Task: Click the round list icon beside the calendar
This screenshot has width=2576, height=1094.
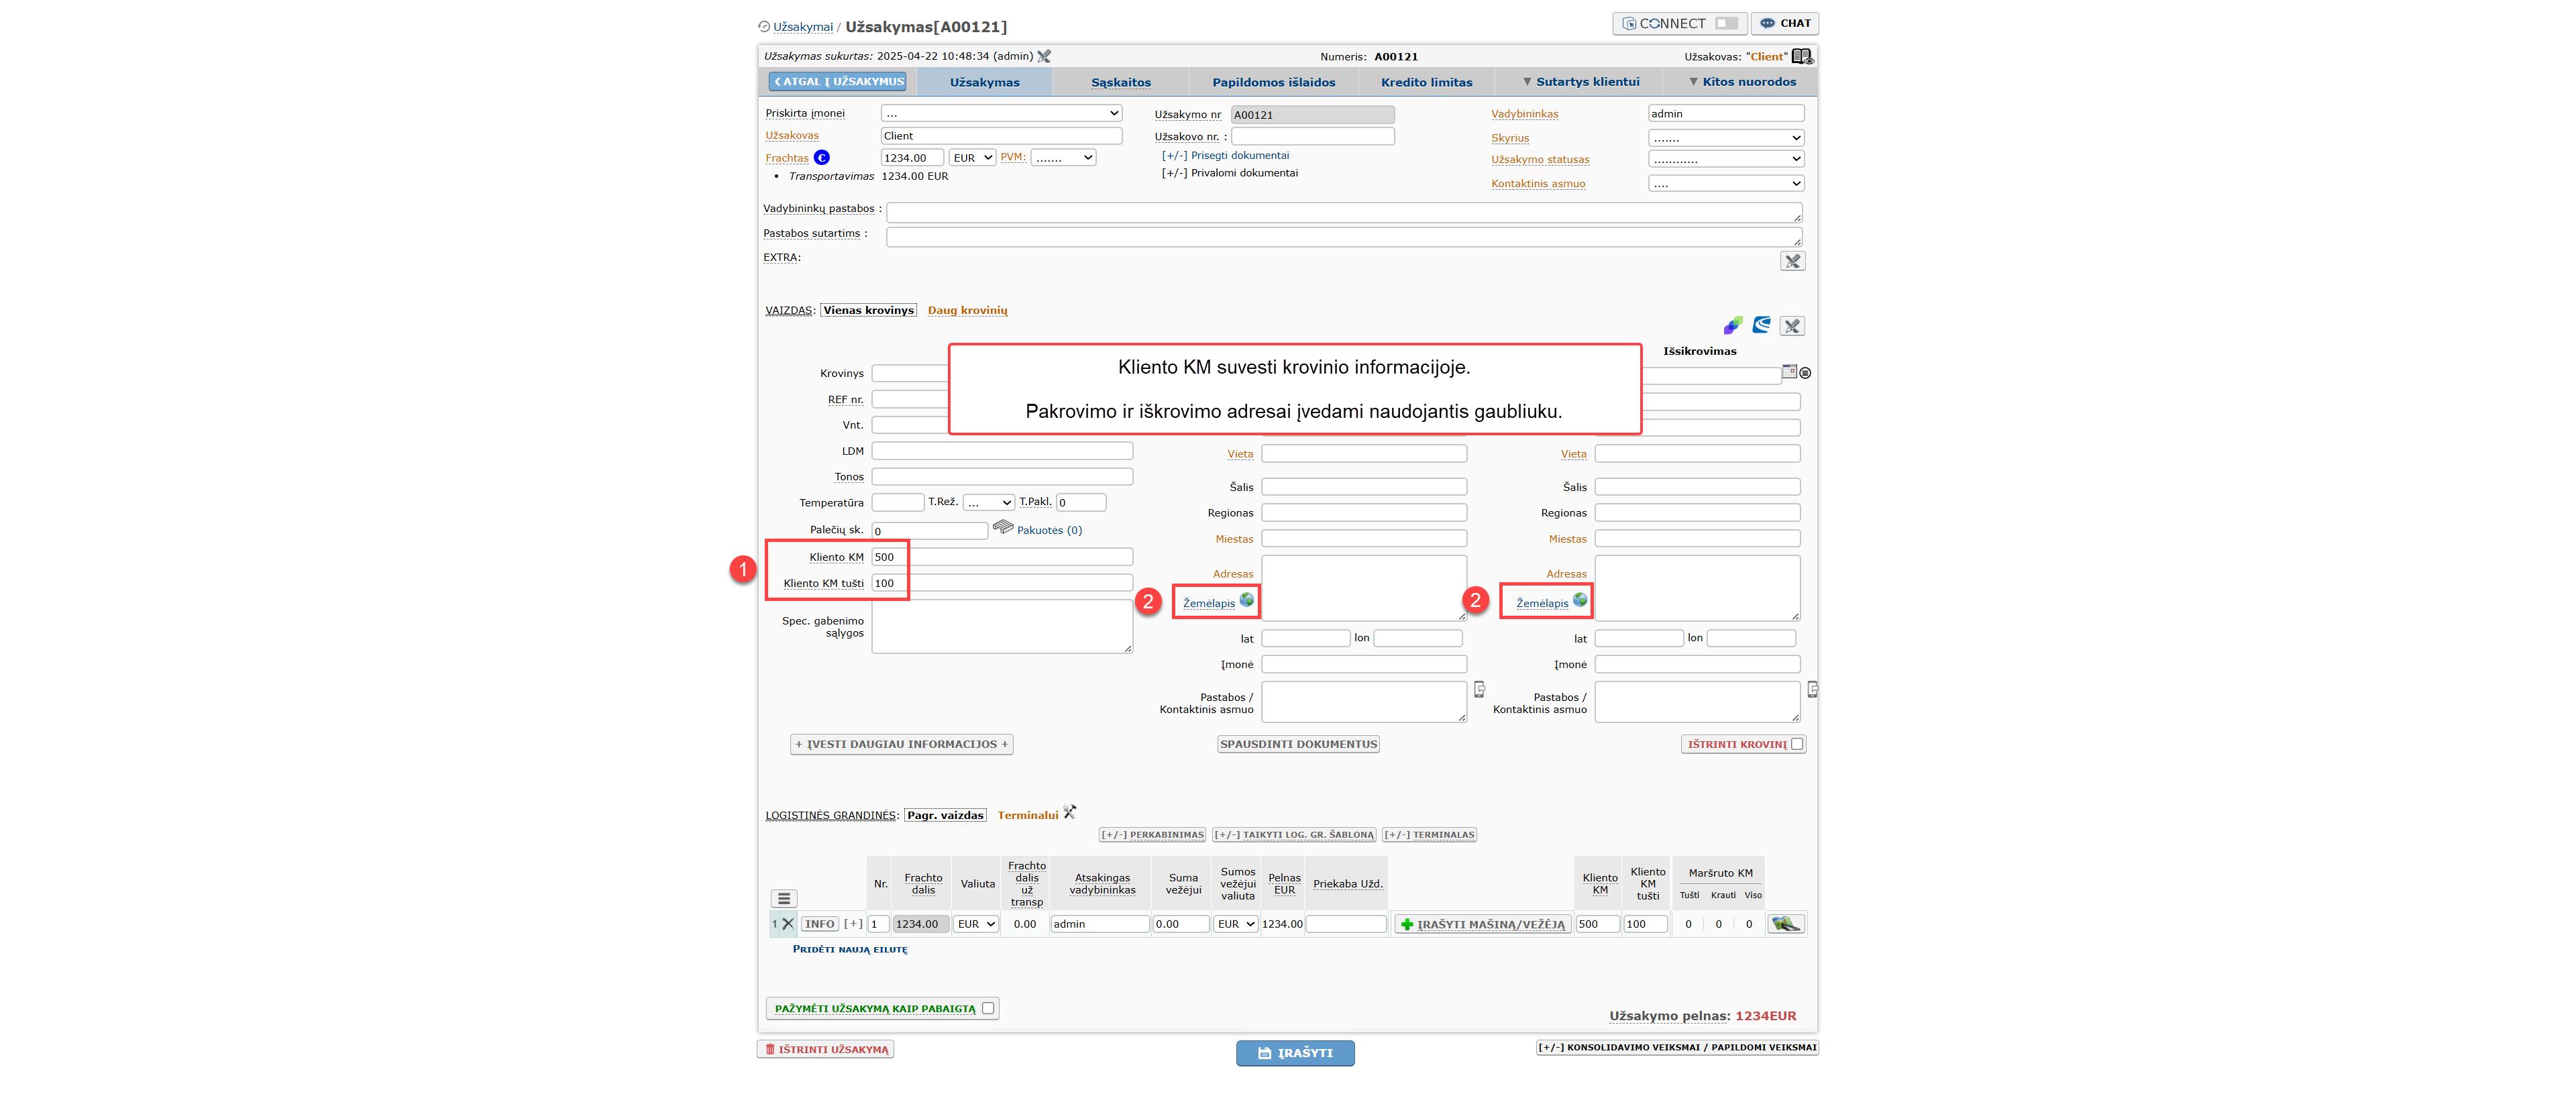Action: click(x=1805, y=373)
